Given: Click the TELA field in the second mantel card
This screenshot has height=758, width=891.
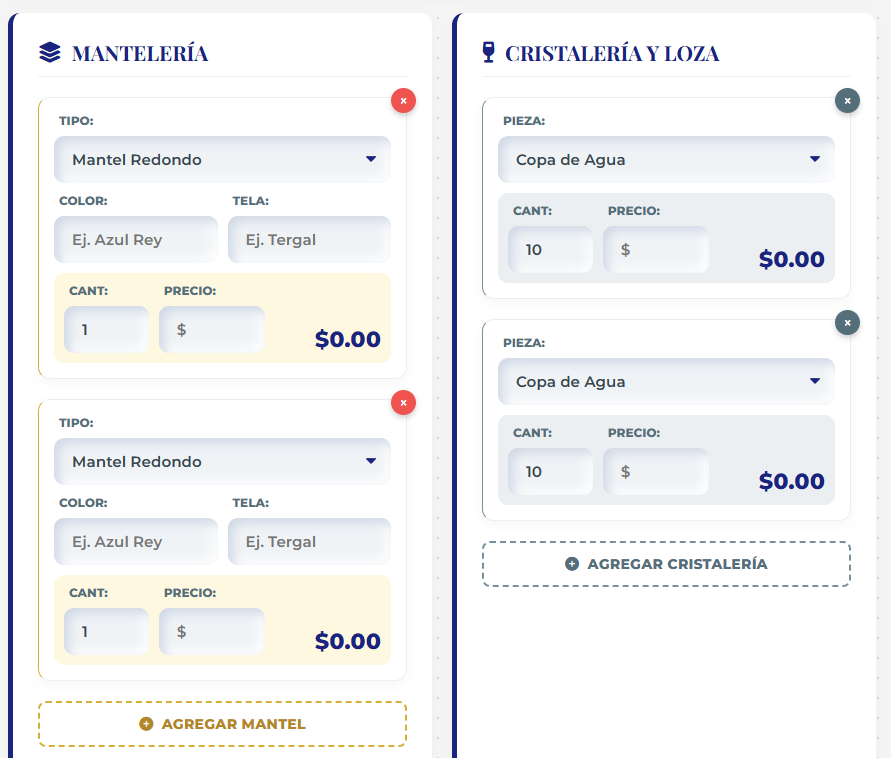Looking at the screenshot, I should (x=309, y=541).
